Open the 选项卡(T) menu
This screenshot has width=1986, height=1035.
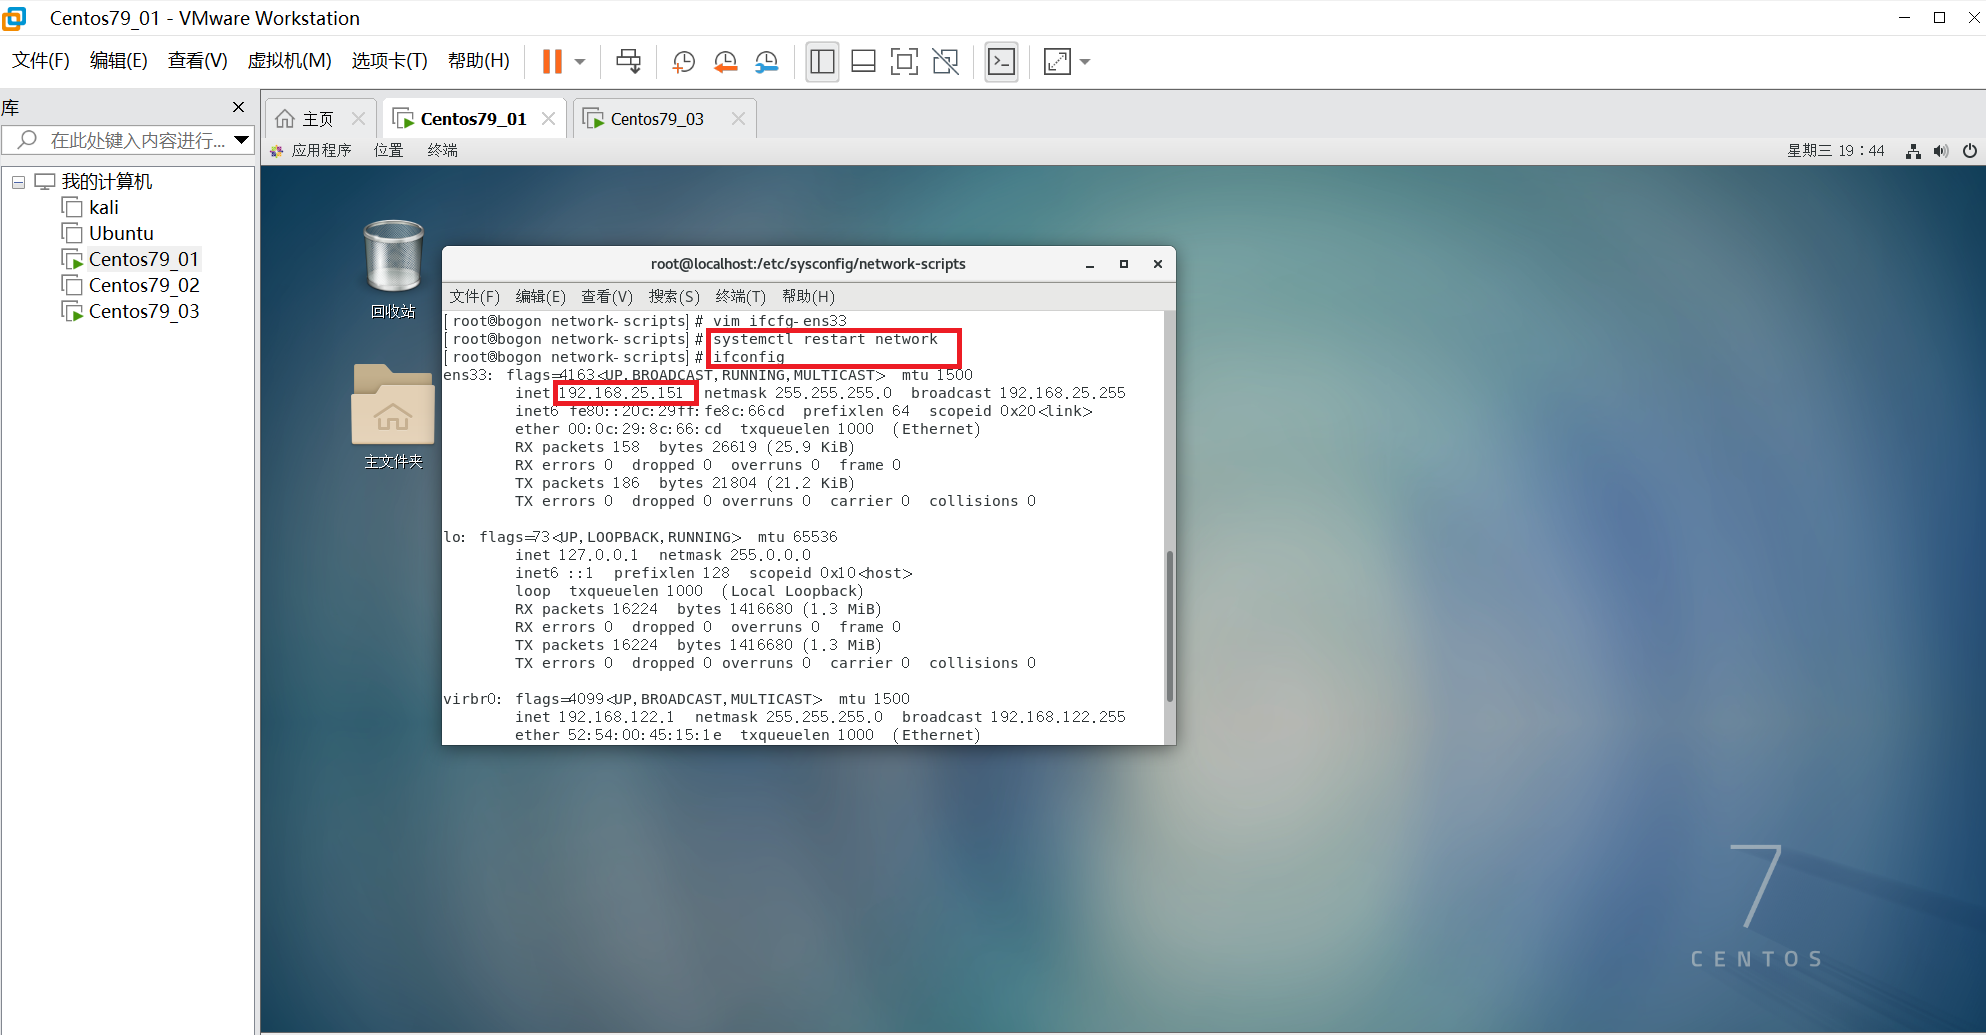pos(389,61)
